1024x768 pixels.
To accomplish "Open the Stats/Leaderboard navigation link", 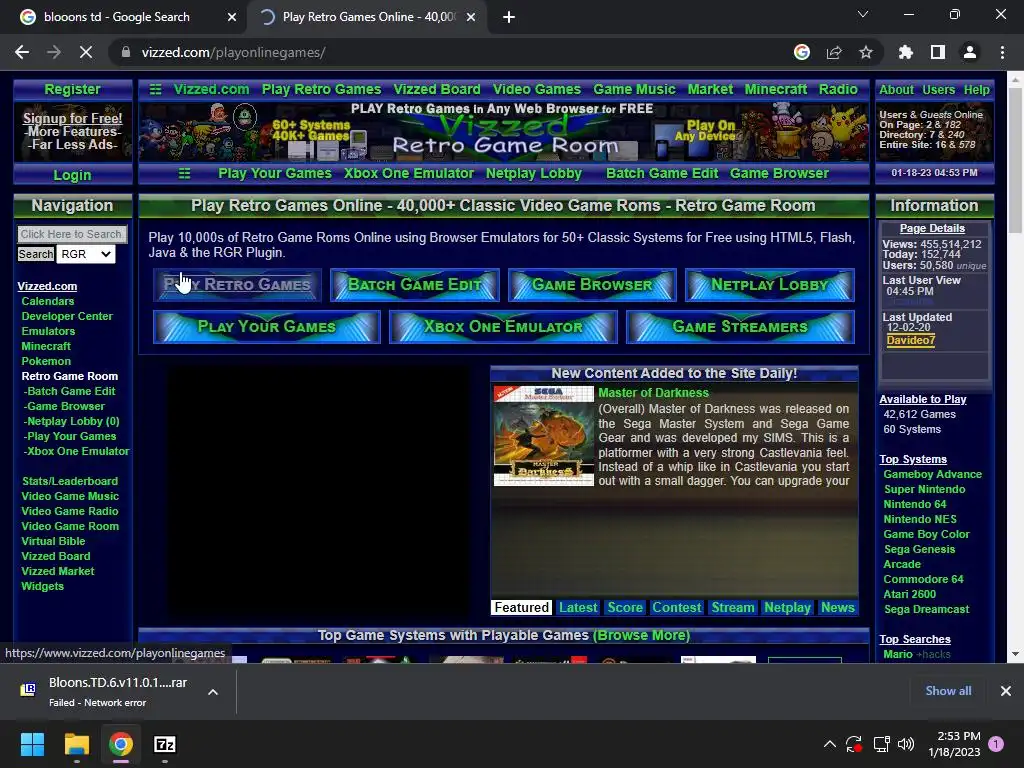I will (x=70, y=481).
